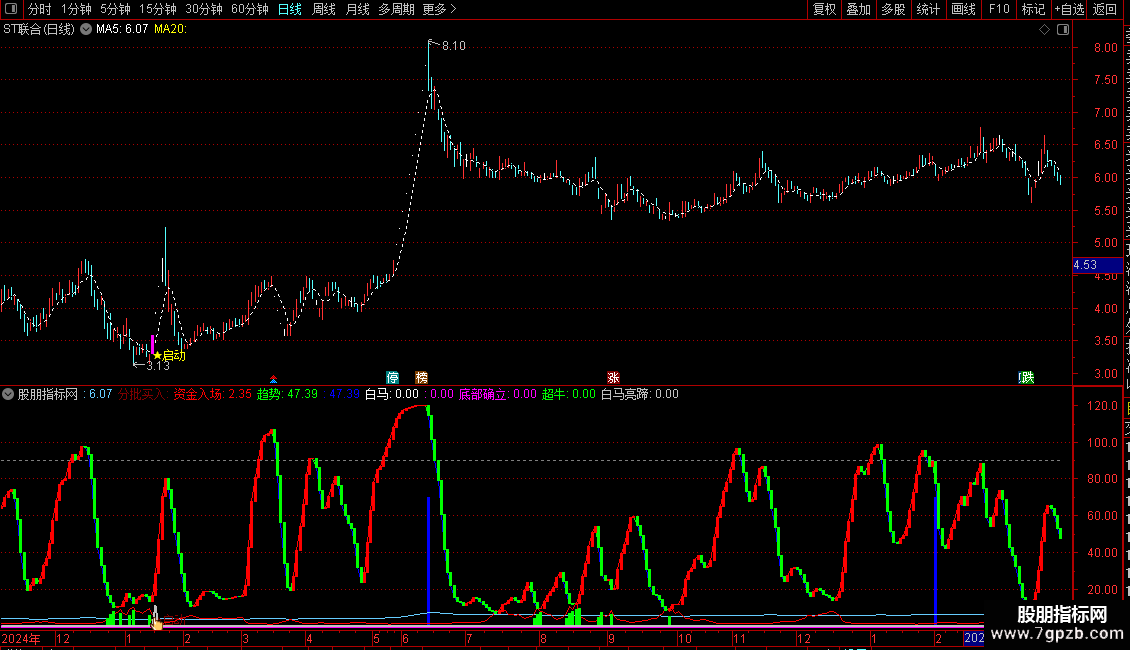Expand the 更多 periods menu
1130x650 pixels.
click(x=439, y=9)
